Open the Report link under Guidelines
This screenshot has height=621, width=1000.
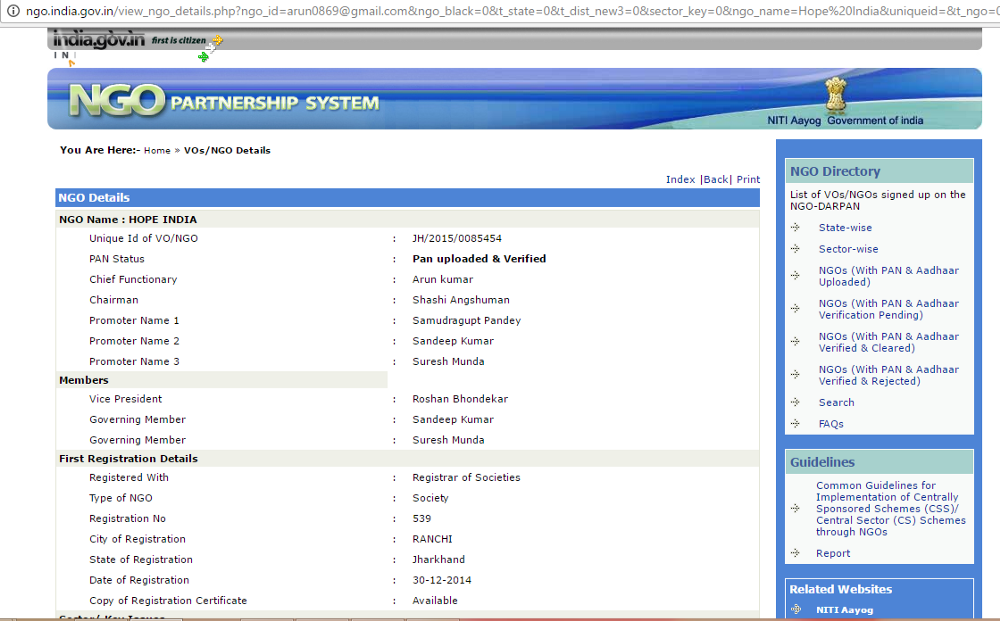[833, 553]
